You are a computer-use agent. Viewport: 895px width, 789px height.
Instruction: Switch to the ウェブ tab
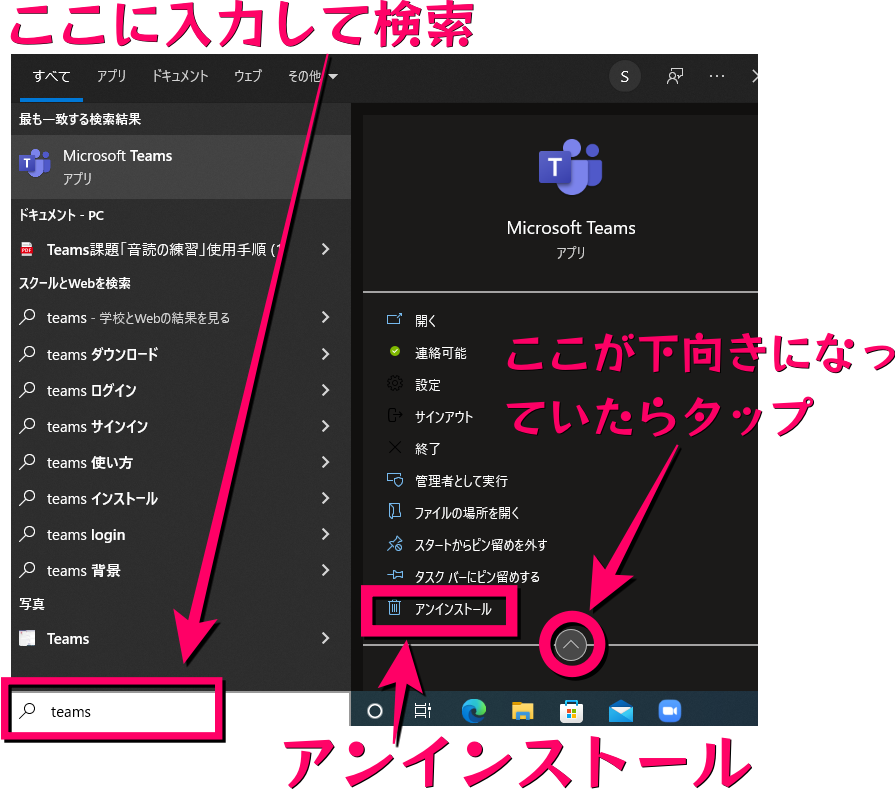pos(248,76)
